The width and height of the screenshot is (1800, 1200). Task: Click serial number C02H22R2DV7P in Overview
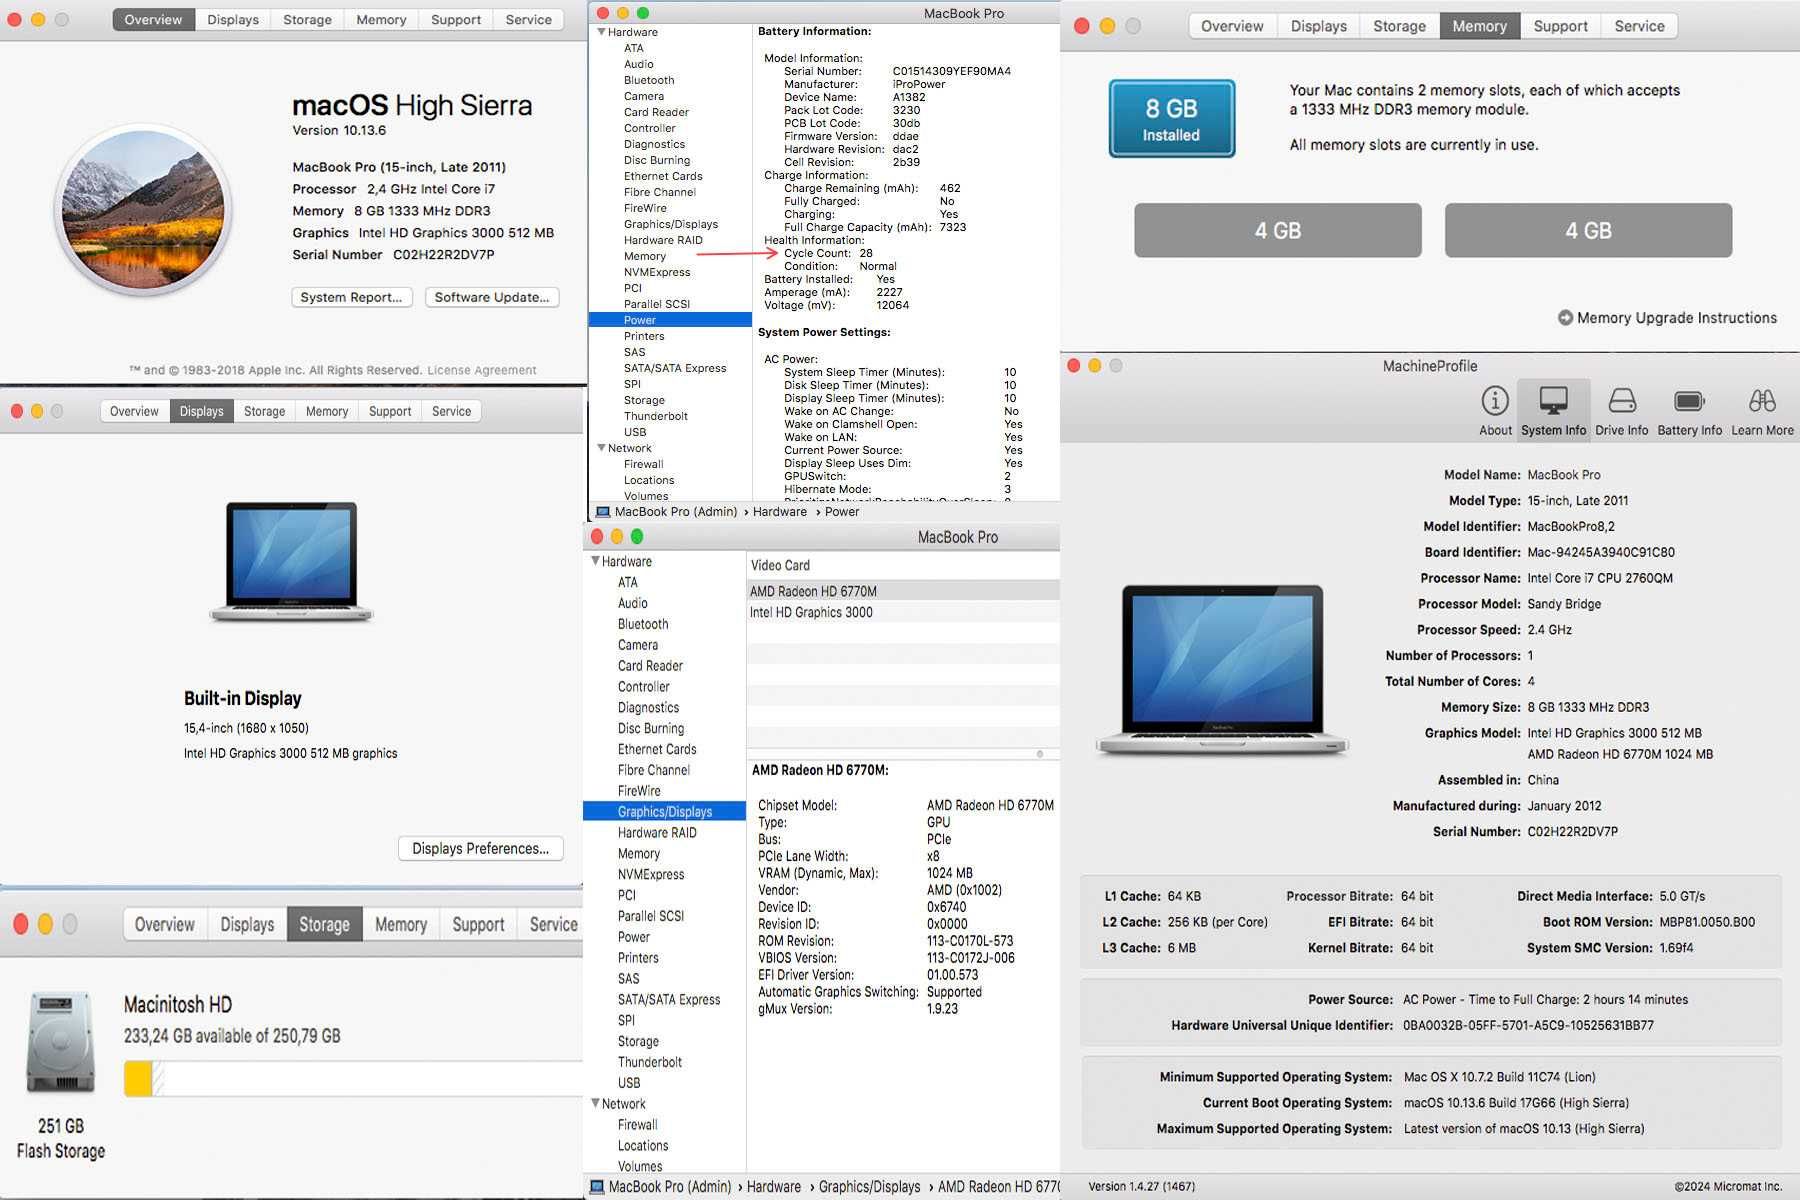(443, 255)
